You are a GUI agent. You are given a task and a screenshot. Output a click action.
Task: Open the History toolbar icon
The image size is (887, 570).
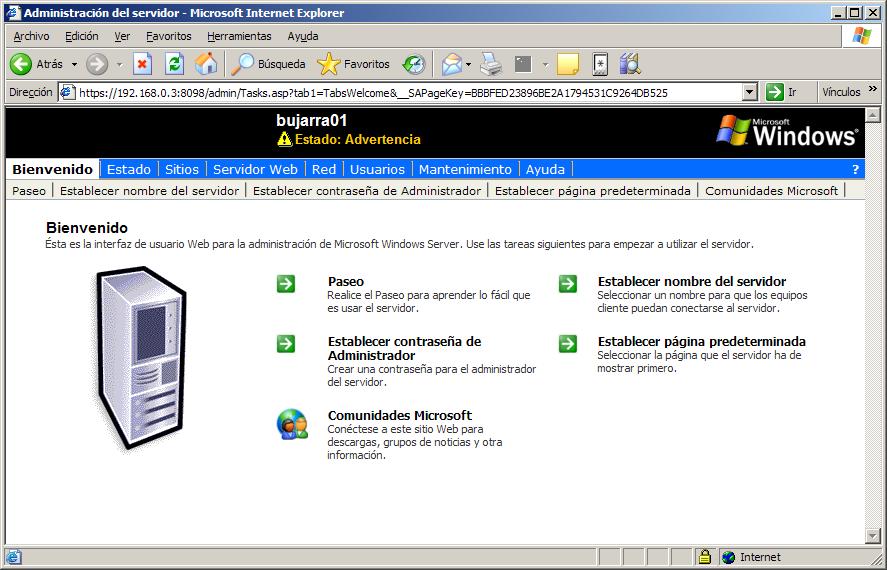point(414,64)
